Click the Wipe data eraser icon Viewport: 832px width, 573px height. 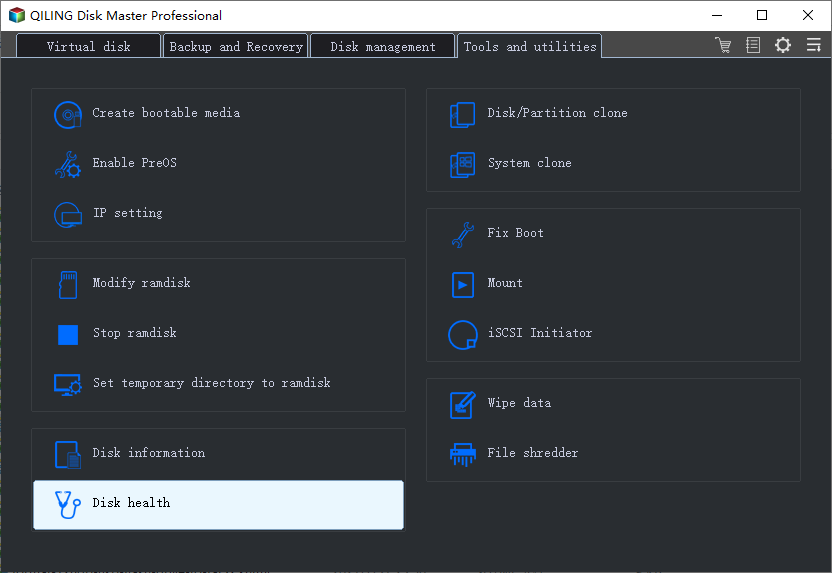coord(463,405)
